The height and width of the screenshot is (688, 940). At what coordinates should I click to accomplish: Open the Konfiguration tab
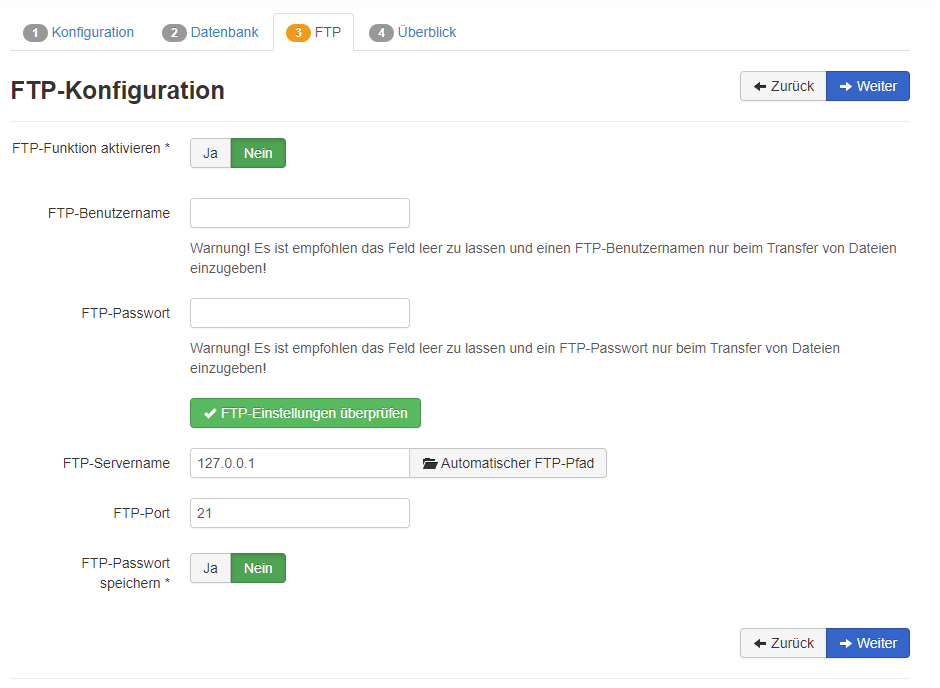(92, 33)
